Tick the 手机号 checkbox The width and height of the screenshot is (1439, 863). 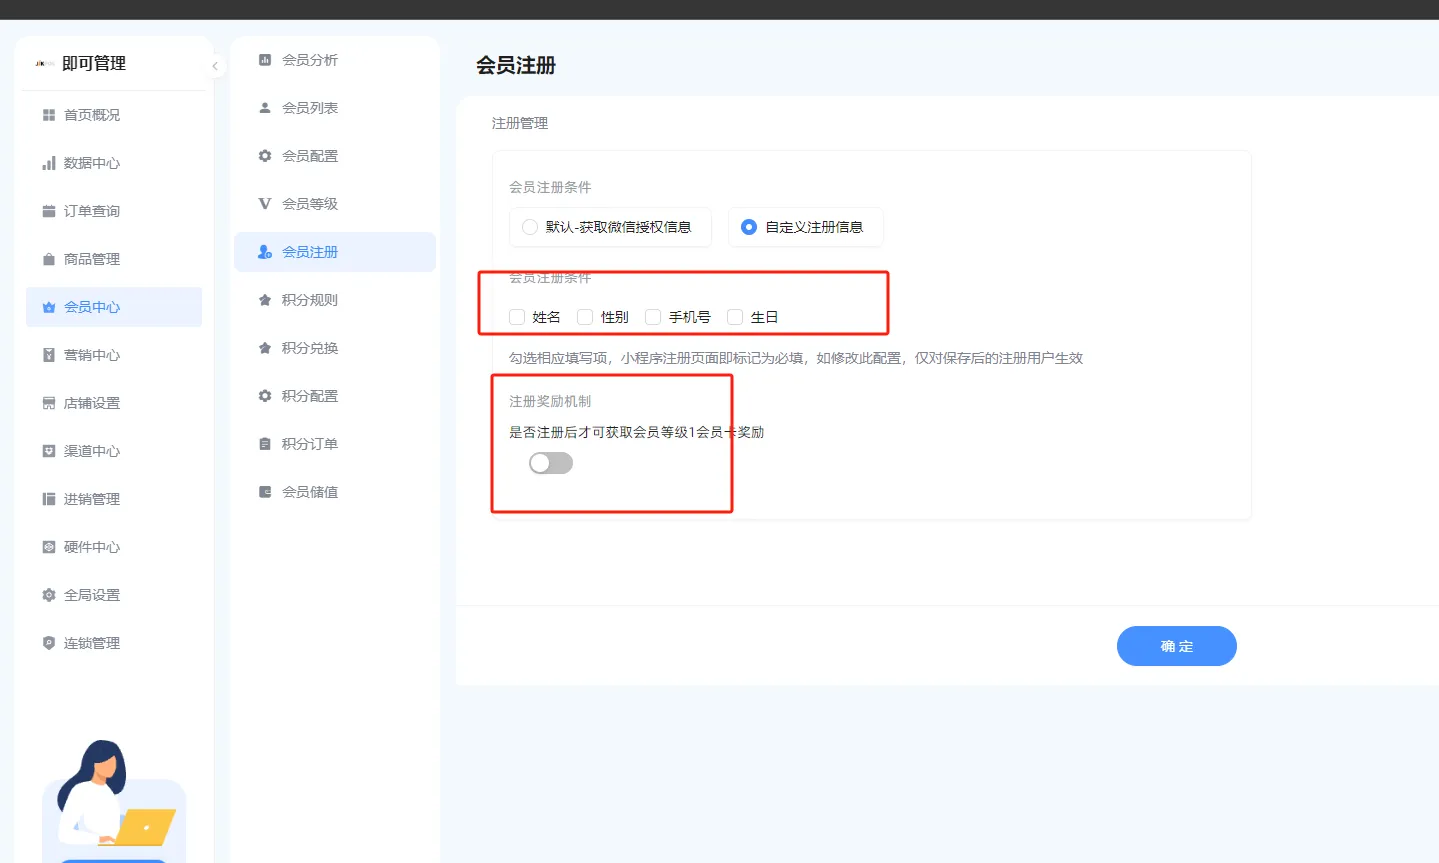click(653, 317)
